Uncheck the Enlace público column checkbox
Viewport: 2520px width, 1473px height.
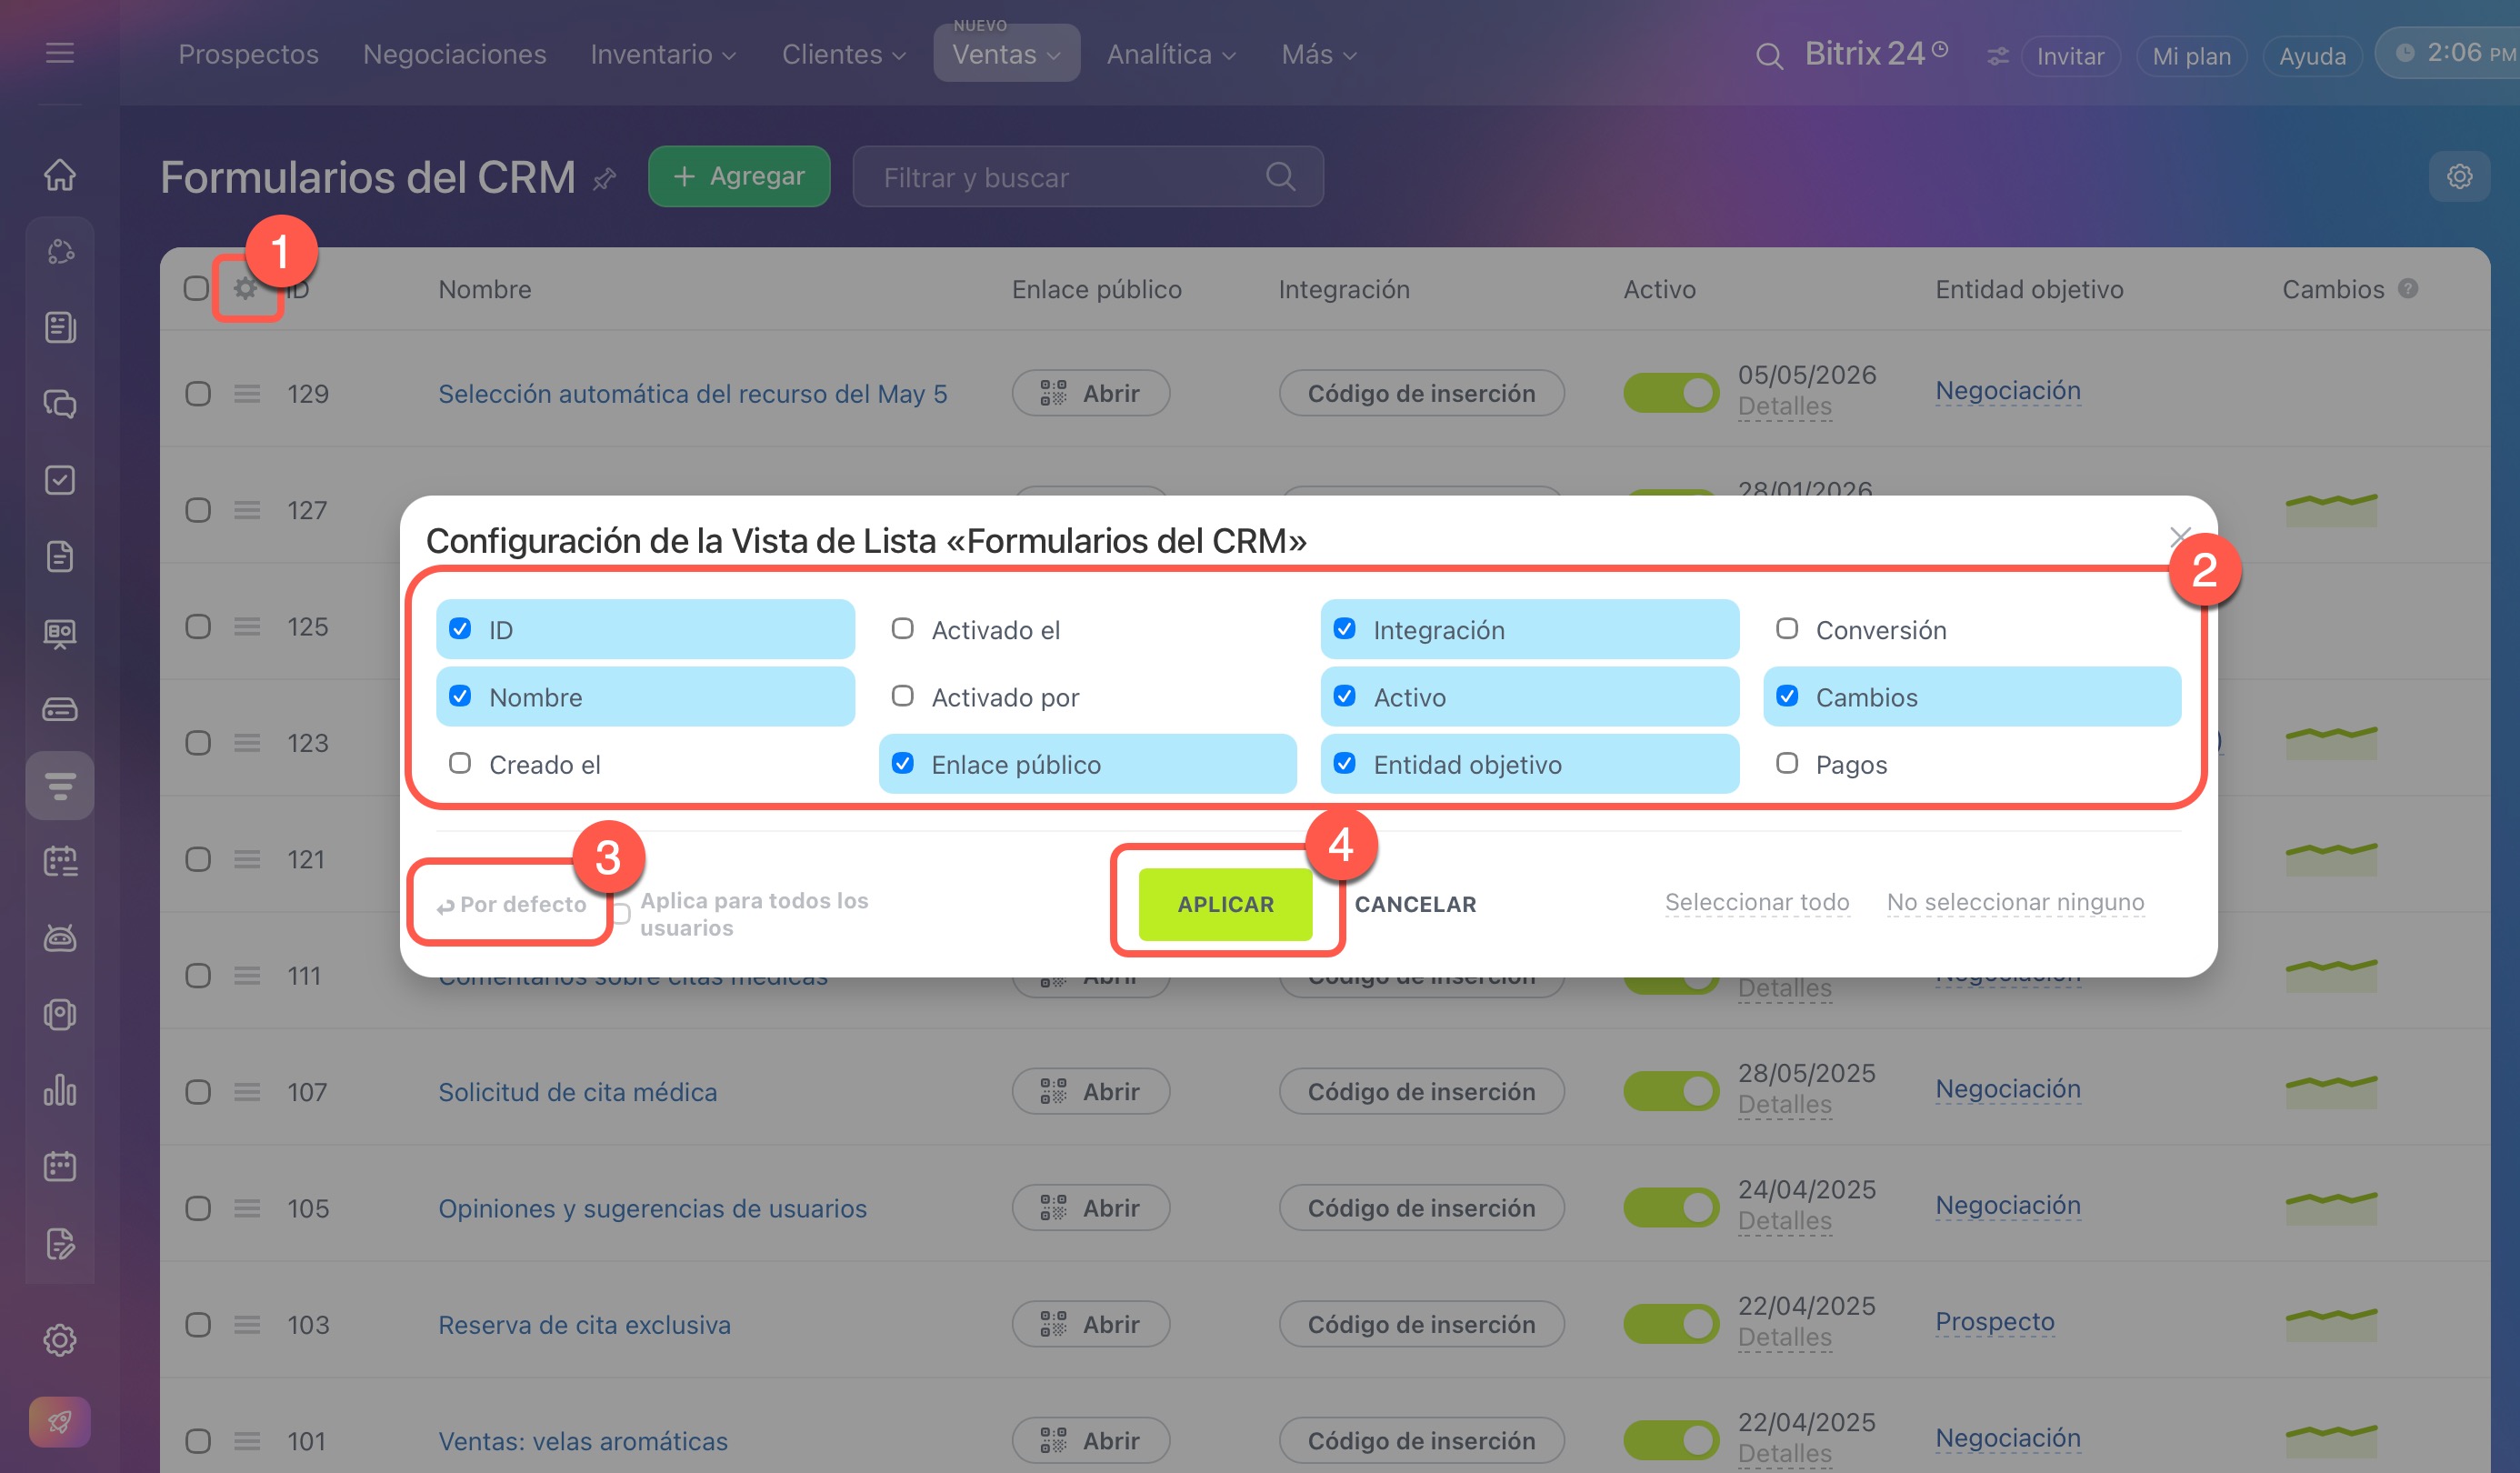(x=902, y=763)
